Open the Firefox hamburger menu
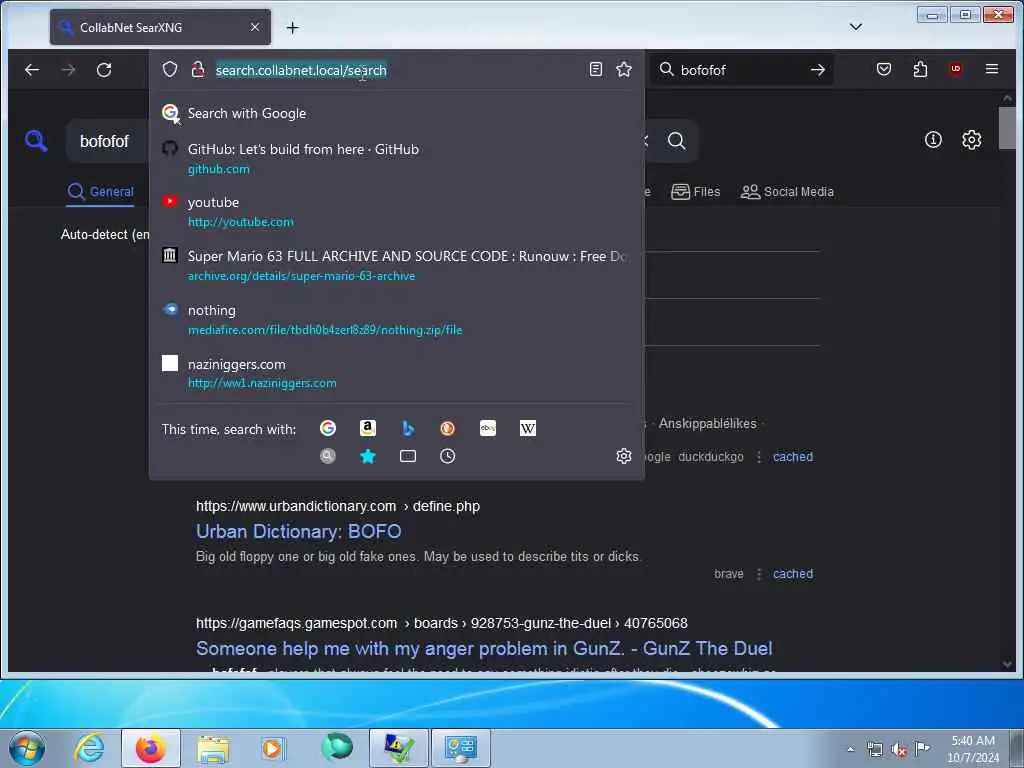The image size is (1024, 768). (x=991, y=69)
